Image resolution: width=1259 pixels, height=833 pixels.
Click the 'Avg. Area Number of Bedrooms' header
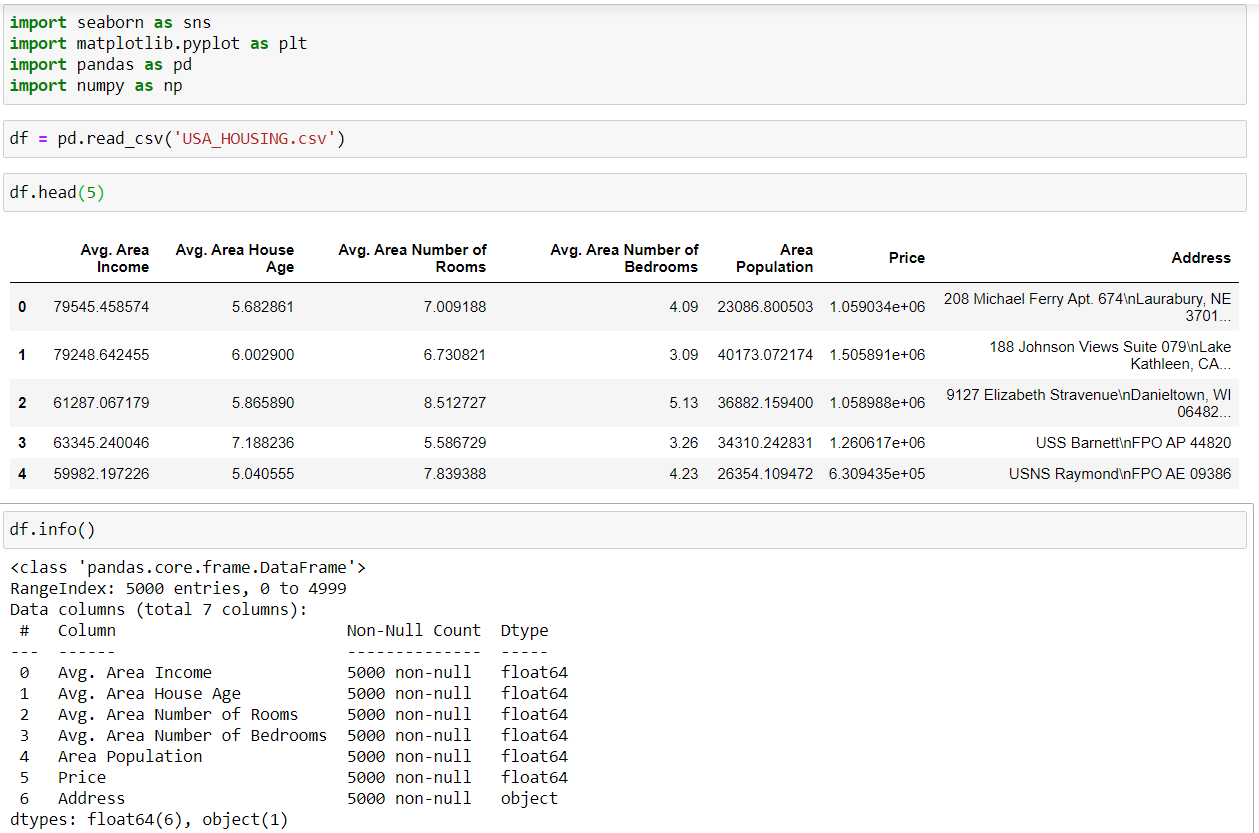click(624, 258)
